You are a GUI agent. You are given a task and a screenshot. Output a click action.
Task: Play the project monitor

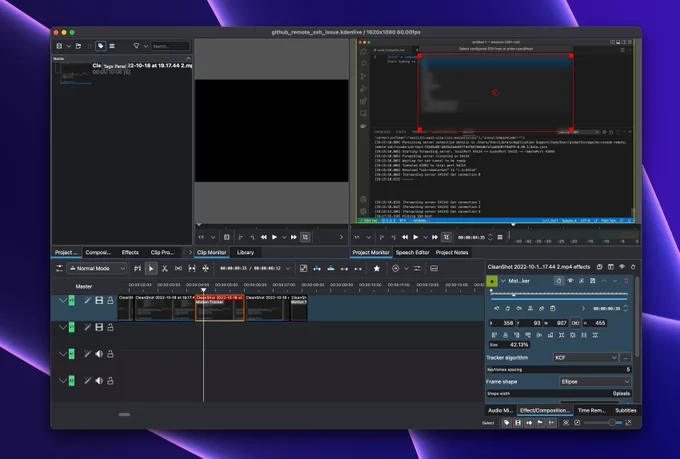pos(415,237)
